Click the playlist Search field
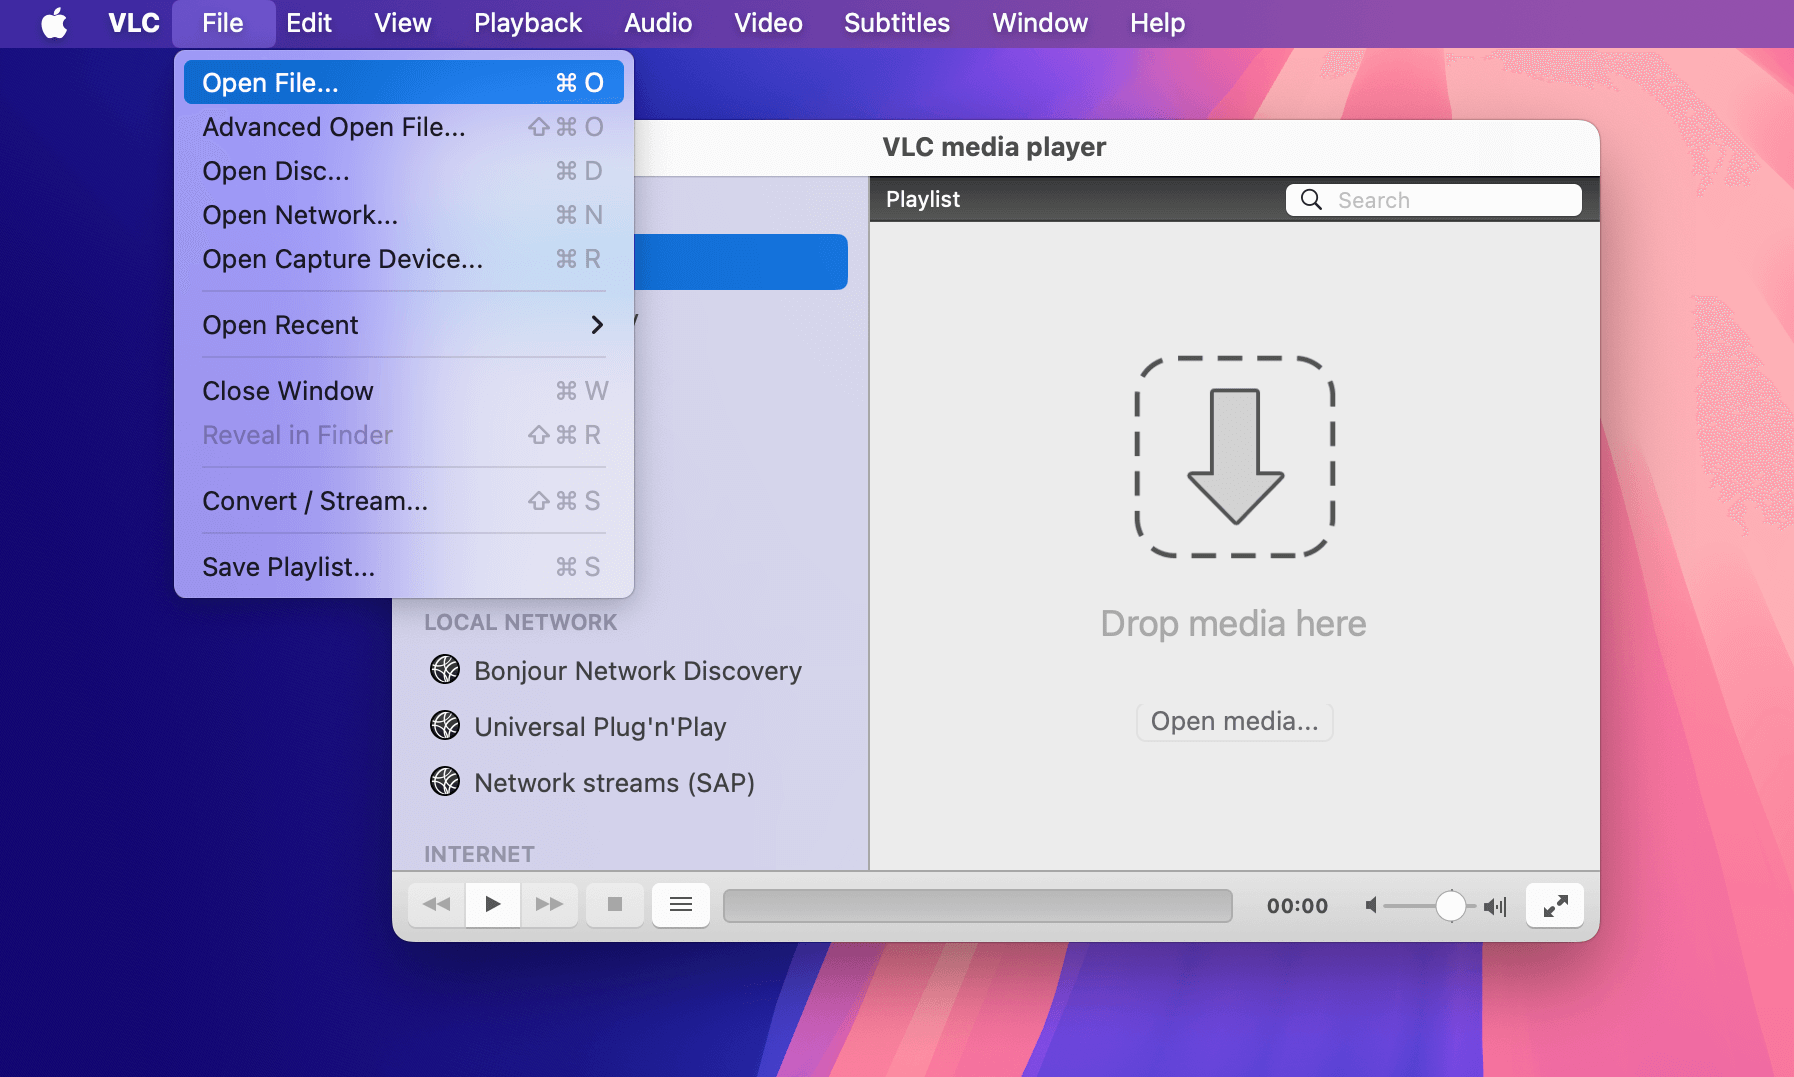Image resolution: width=1794 pixels, height=1077 pixels. coord(1434,200)
